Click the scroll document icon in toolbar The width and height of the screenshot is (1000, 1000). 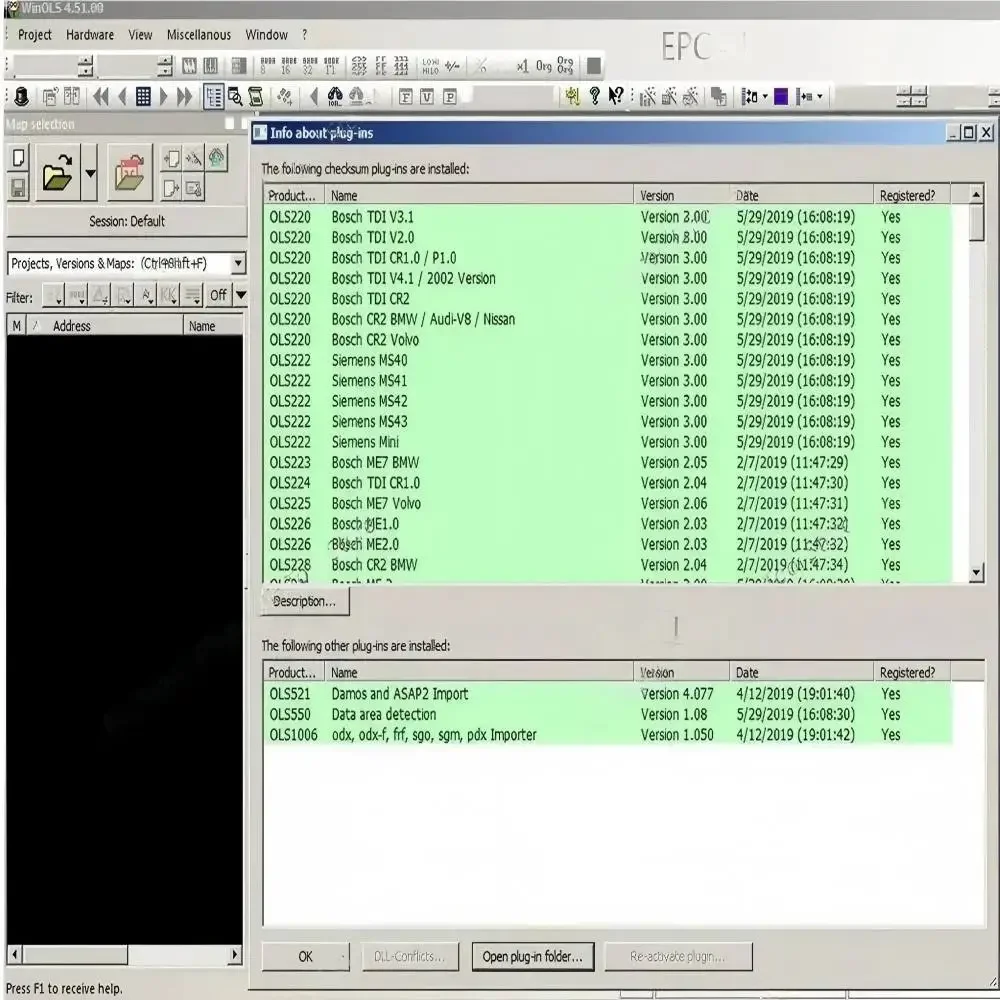click(256, 96)
